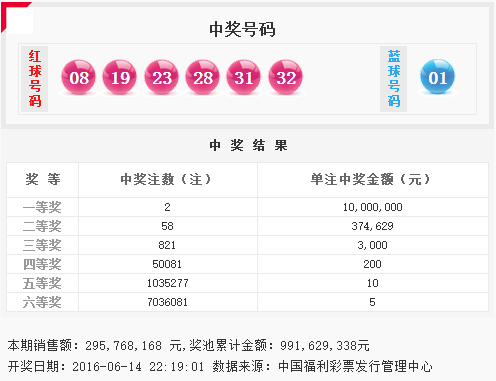Screen dimensions: 496x381
Task: Select the 10,000,000 first prize amount
Action: point(373,207)
